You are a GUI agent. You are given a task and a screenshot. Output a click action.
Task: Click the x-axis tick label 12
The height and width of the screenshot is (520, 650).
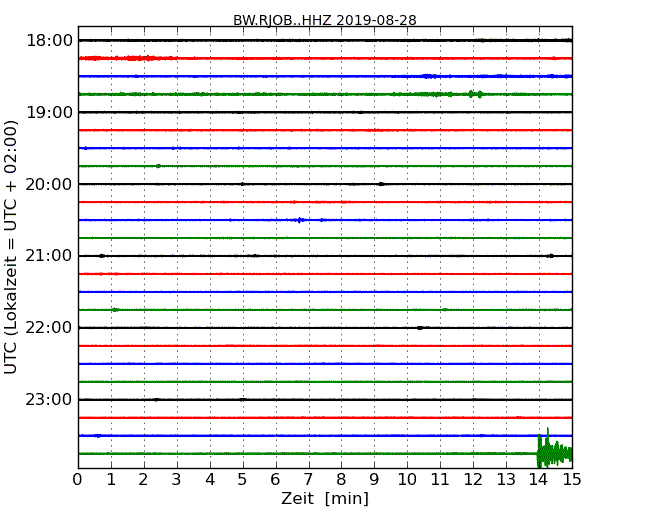tap(473, 480)
